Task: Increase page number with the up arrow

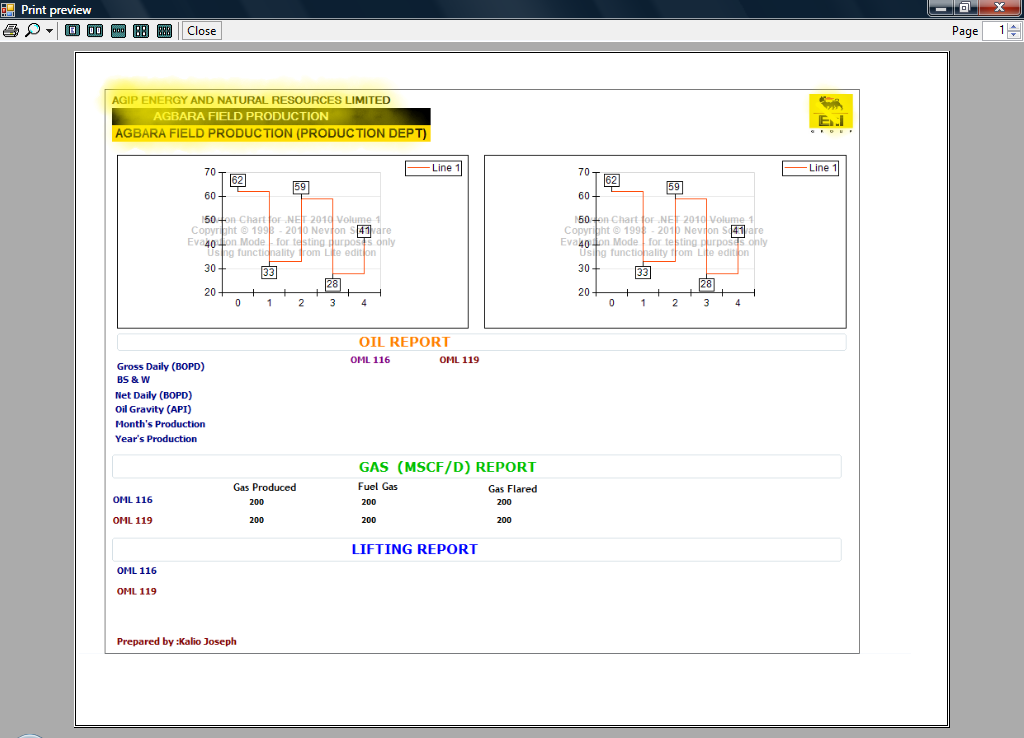Action: click(1015, 27)
